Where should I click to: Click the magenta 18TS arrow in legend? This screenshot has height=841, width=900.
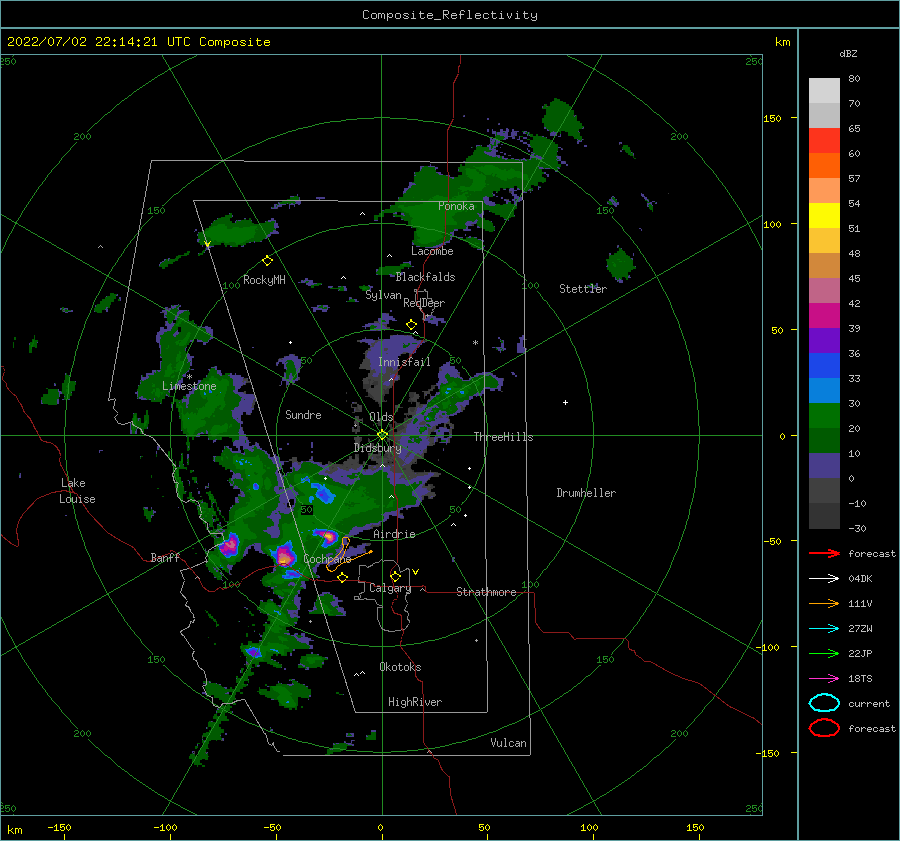824,679
